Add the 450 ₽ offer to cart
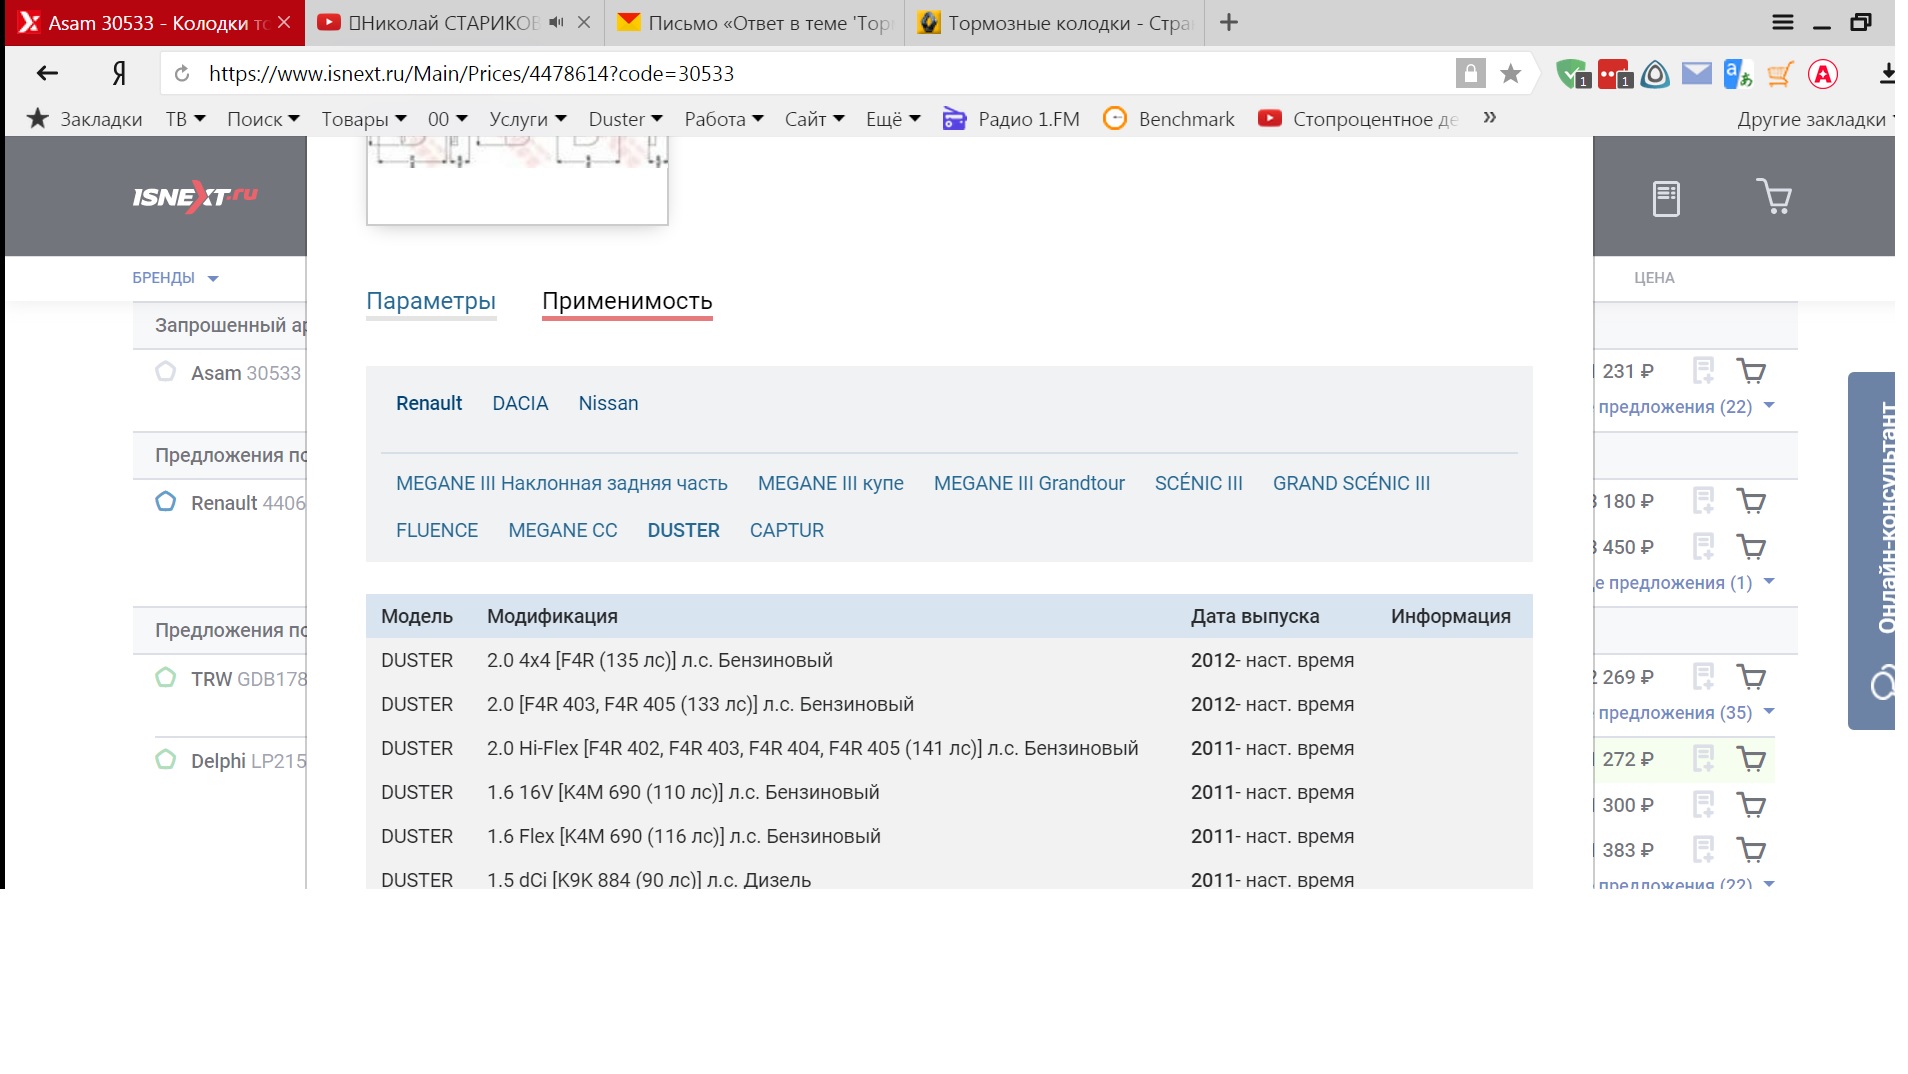 click(x=1751, y=547)
